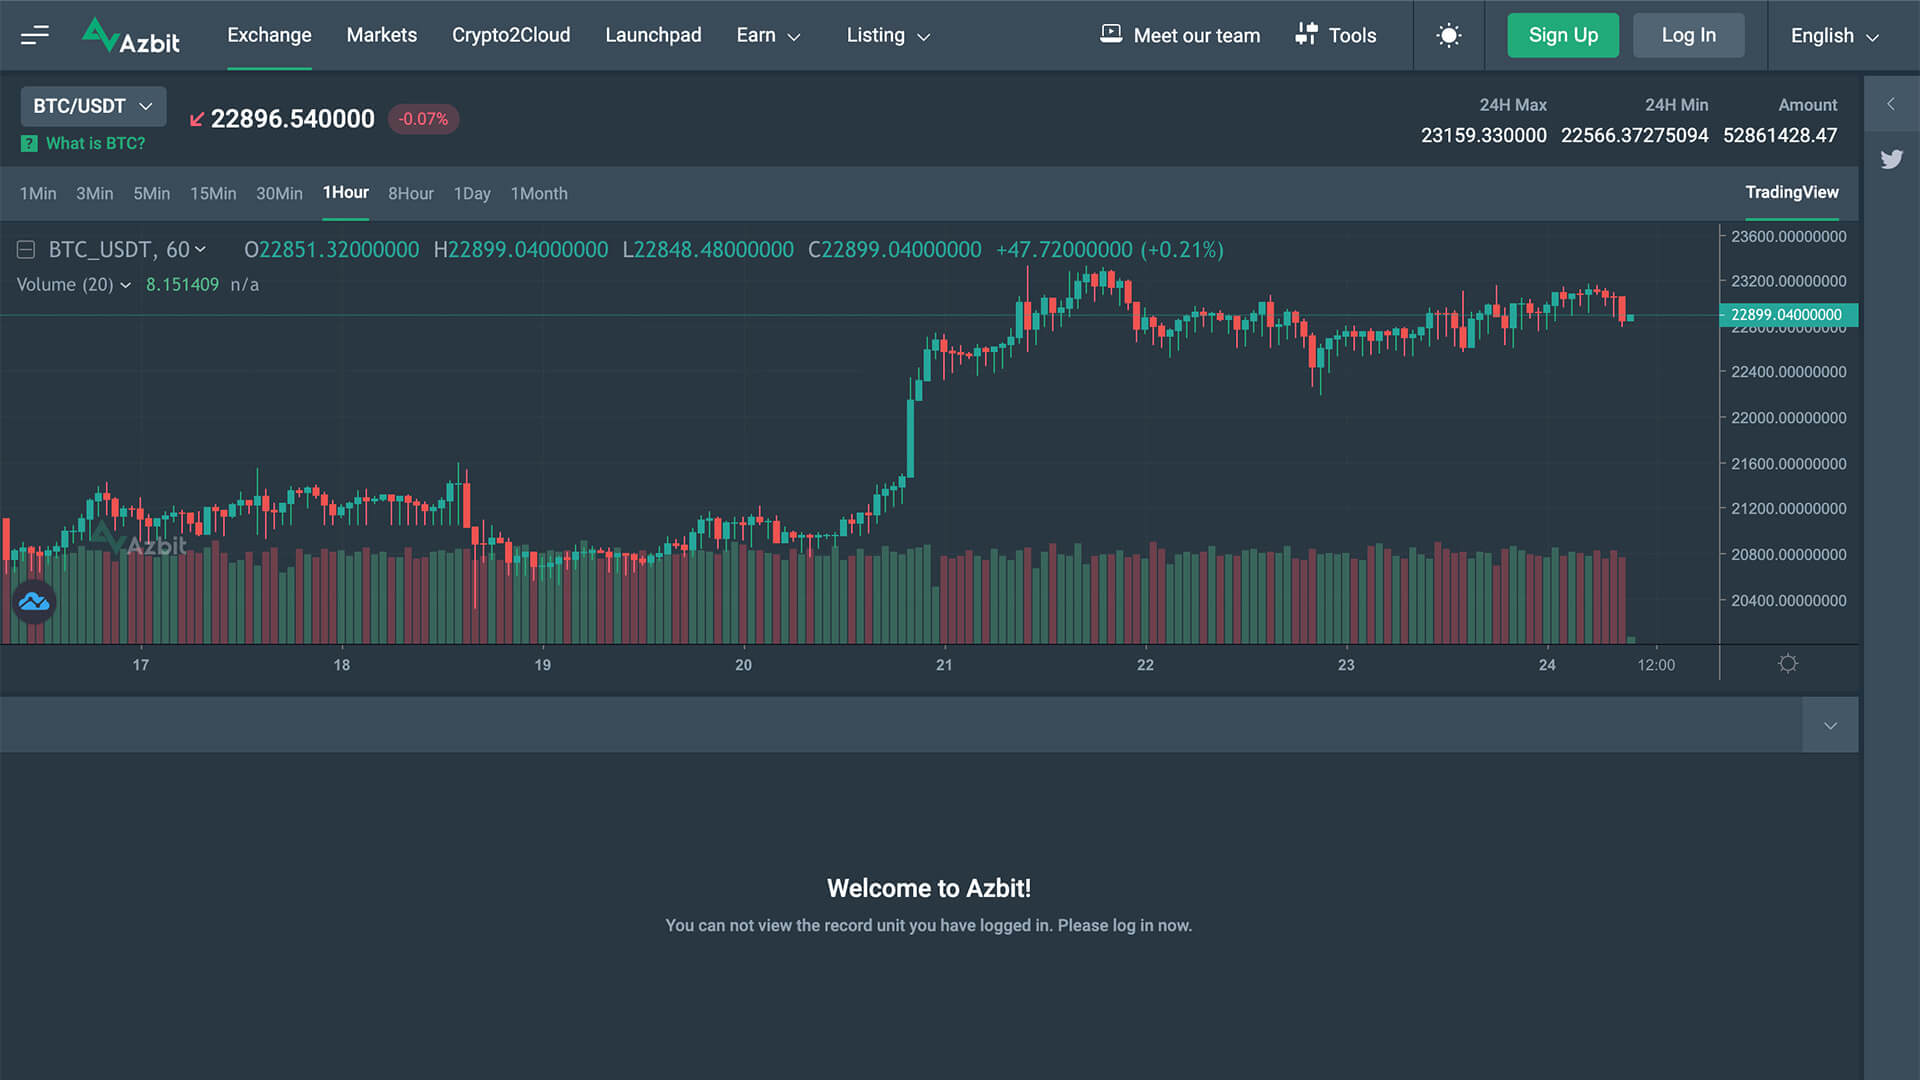Collapse right sidebar with arrow icon
Screen dimensions: 1920x1080
click(x=1891, y=104)
